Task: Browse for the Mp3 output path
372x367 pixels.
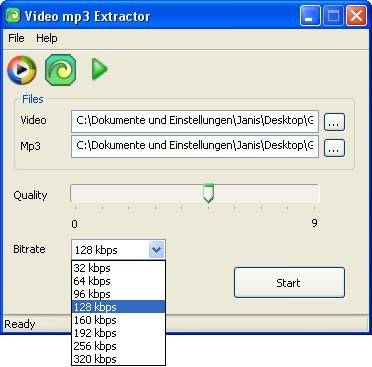Action: (x=334, y=148)
